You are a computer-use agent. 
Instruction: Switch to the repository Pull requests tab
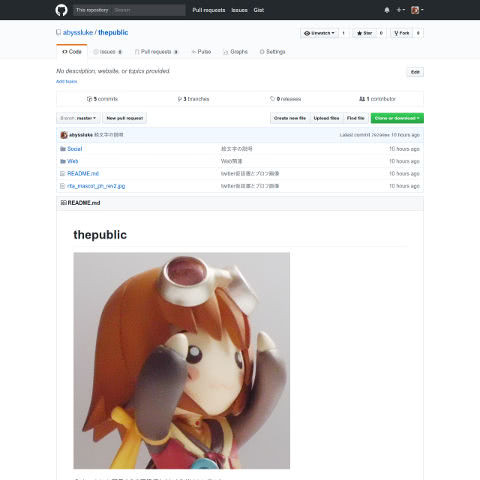(x=156, y=52)
